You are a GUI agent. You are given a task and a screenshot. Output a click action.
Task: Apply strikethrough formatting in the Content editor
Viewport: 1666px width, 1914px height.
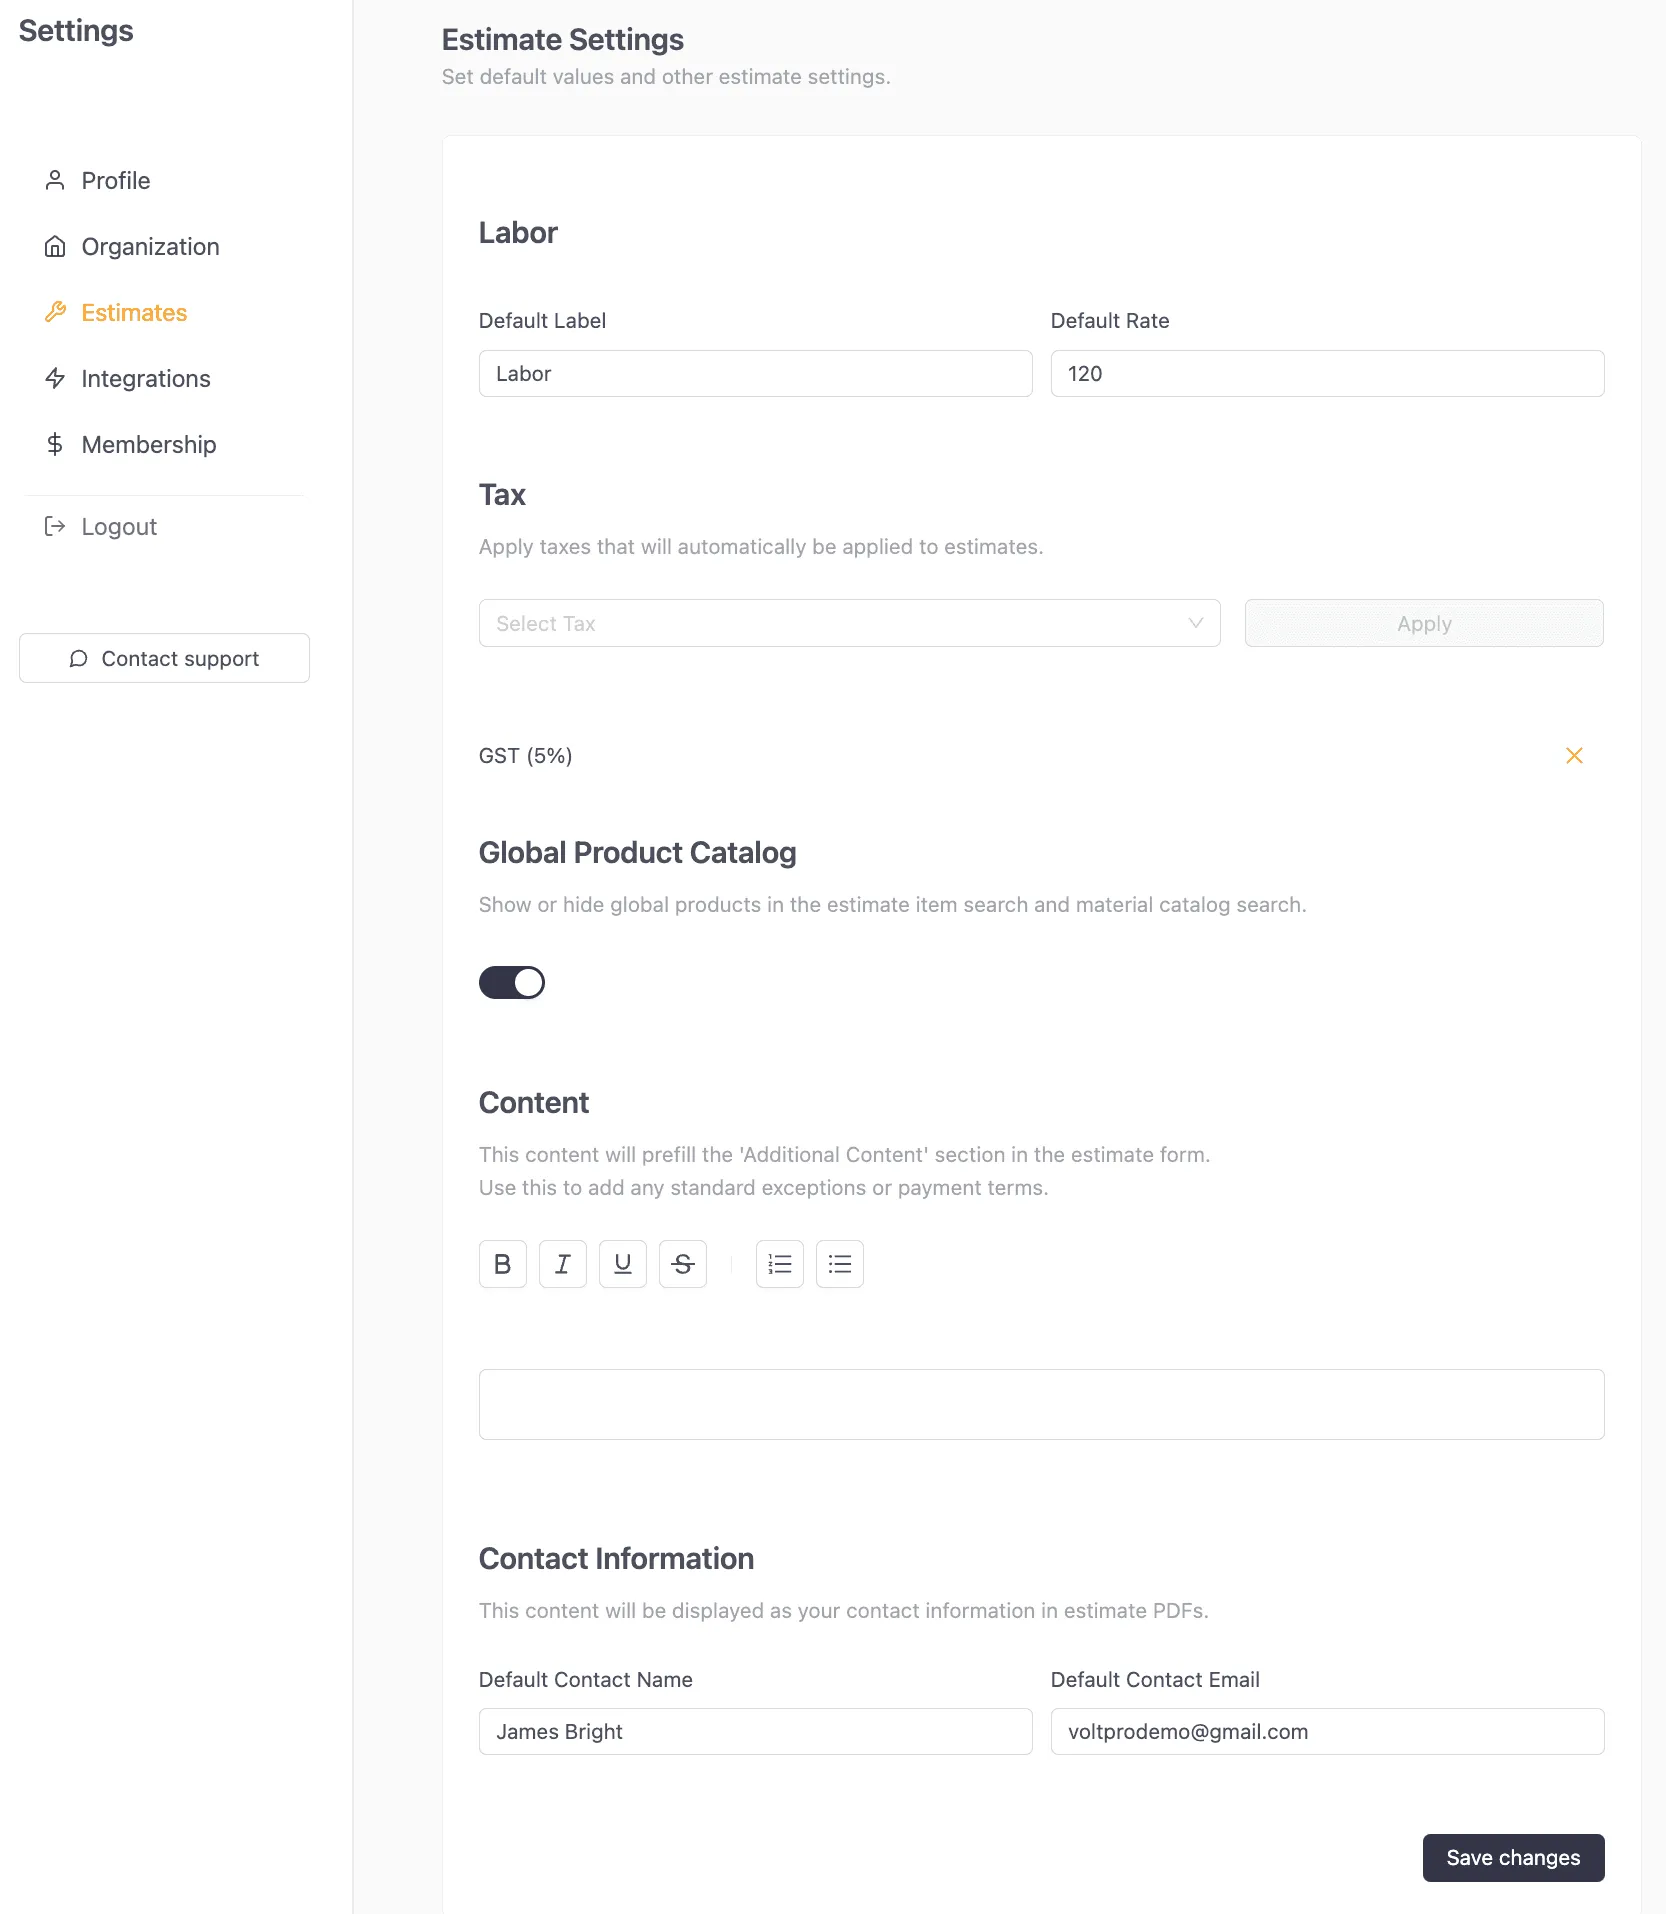[x=683, y=1264]
